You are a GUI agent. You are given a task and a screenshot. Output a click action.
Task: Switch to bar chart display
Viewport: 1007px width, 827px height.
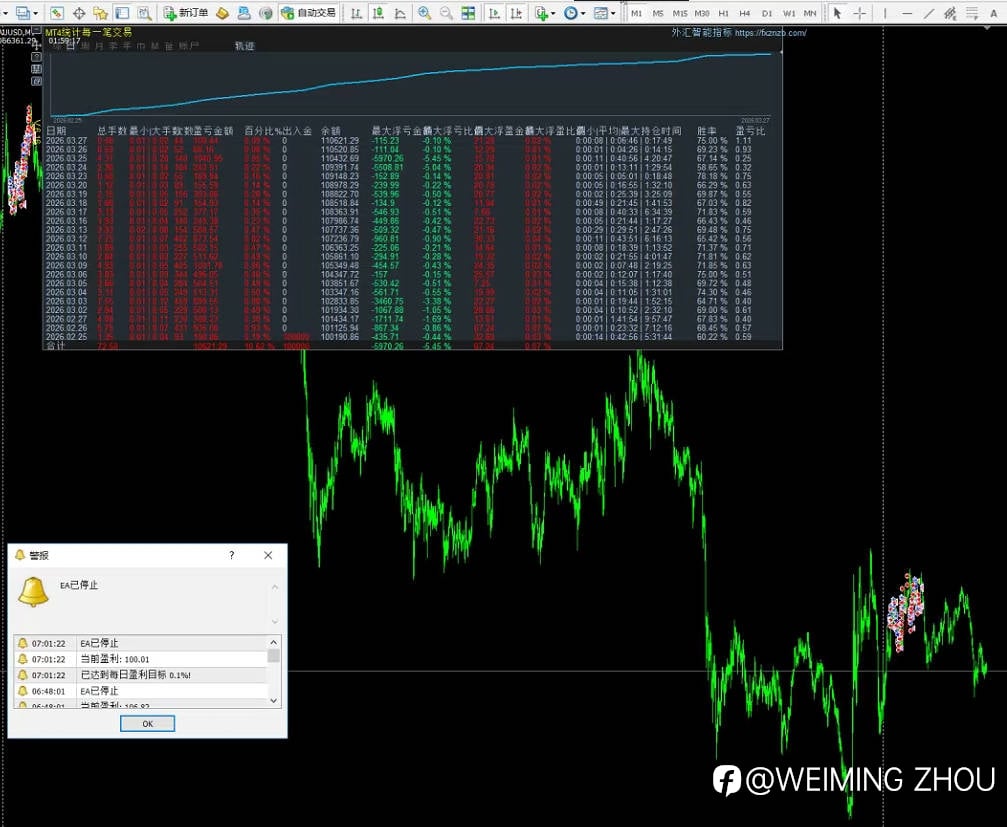[356, 13]
